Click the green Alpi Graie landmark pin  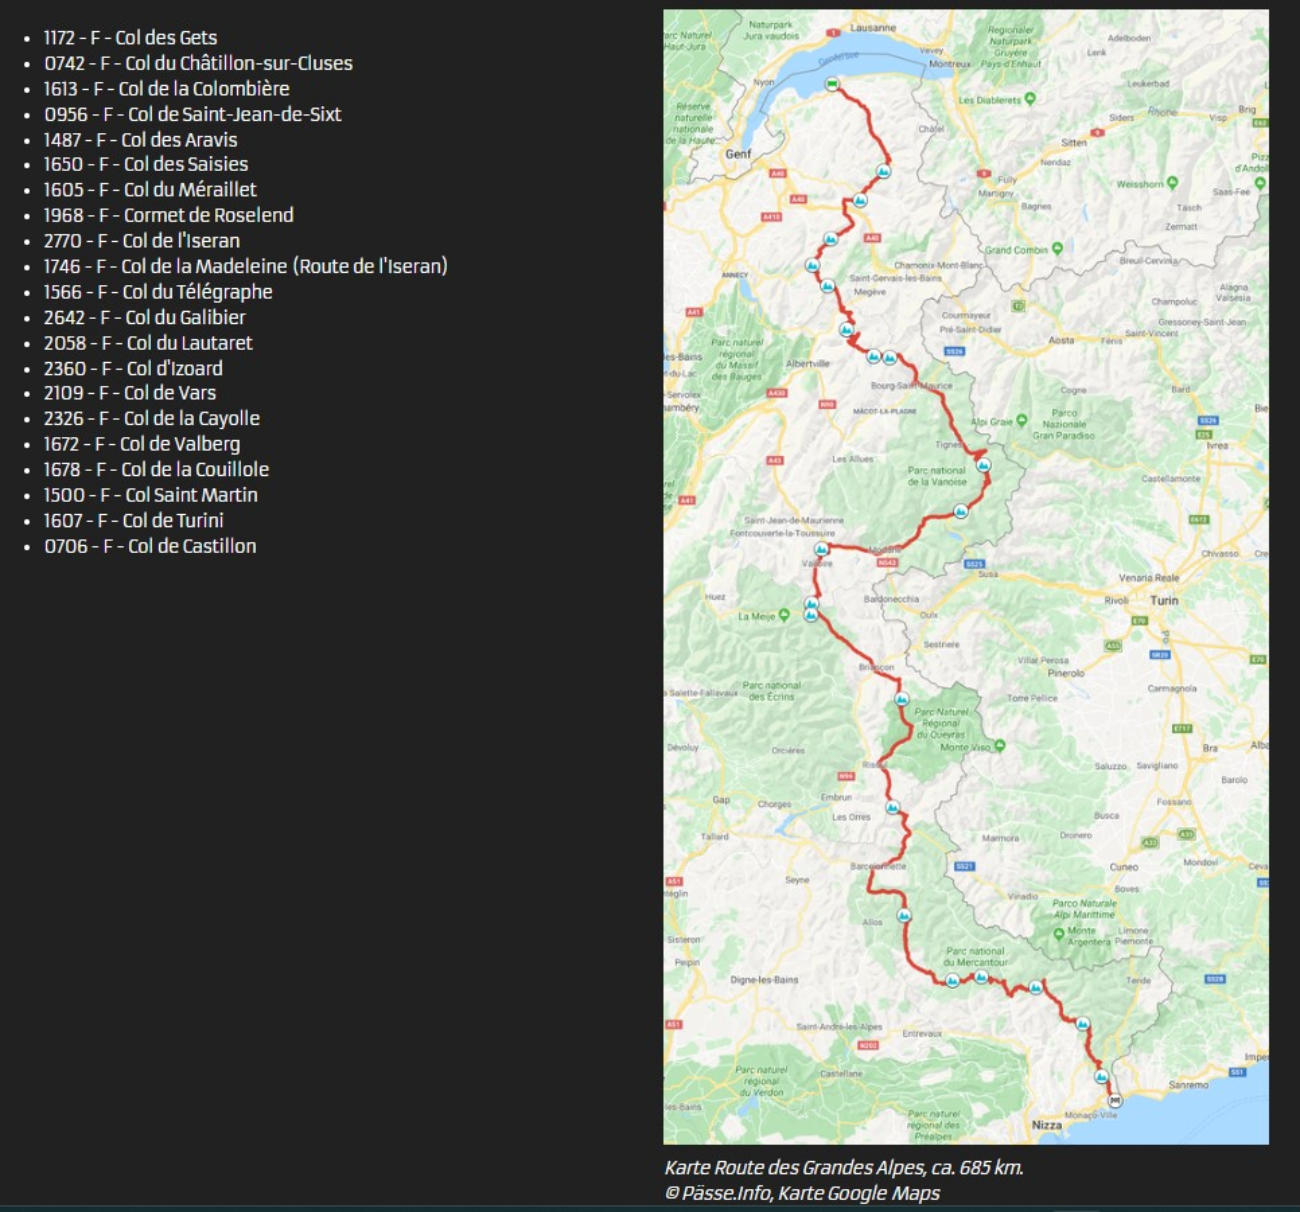(x=1021, y=421)
